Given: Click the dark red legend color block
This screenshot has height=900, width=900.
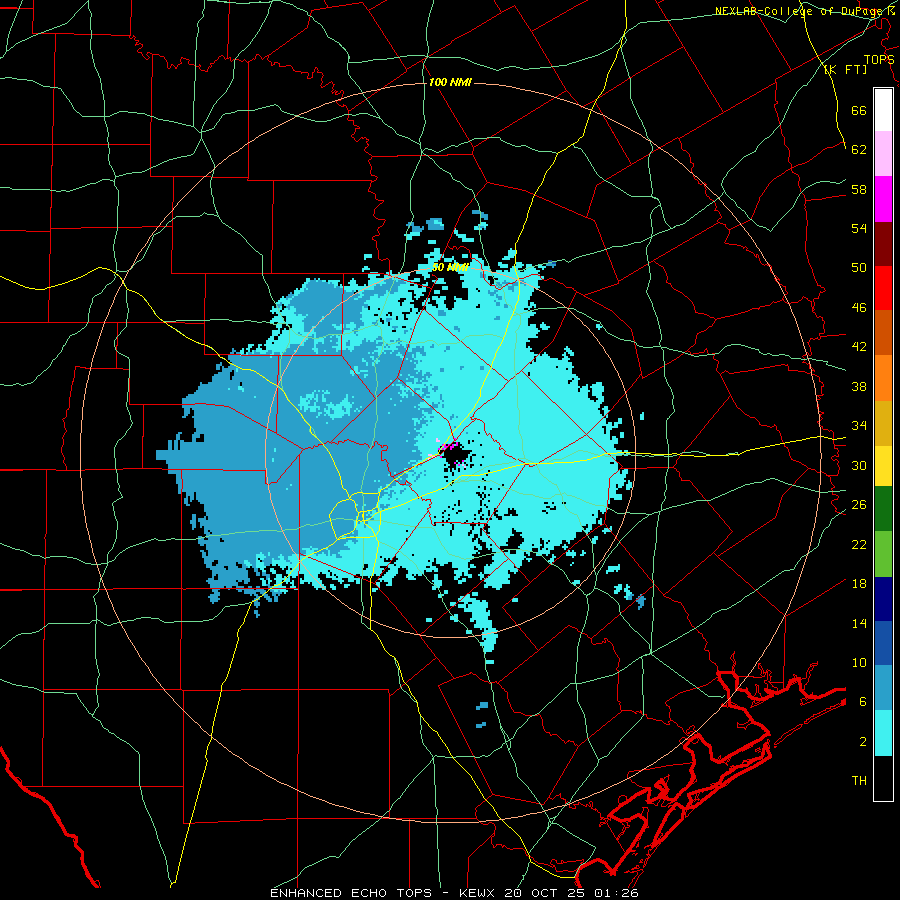Looking at the screenshot, I should pyautogui.click(x=883, y=243).
